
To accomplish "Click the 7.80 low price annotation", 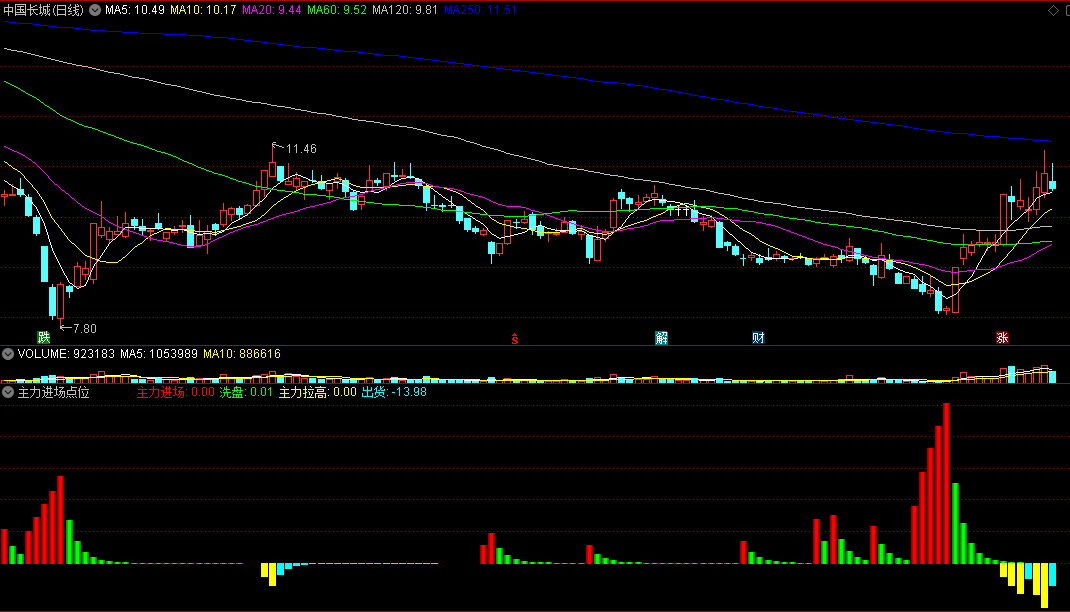I will [85, 329].
